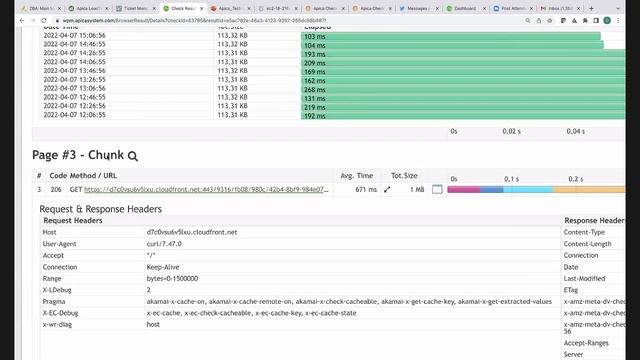Screen dimensions: 640x360
Task: Click the 2022-04-07 13:26:55 date entry
Action: [x=74, y=80]
